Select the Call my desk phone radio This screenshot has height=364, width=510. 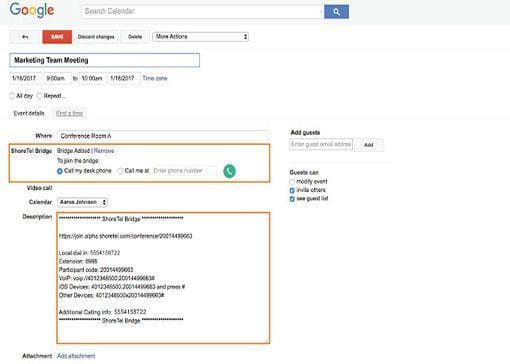click(x=60, y=171)
